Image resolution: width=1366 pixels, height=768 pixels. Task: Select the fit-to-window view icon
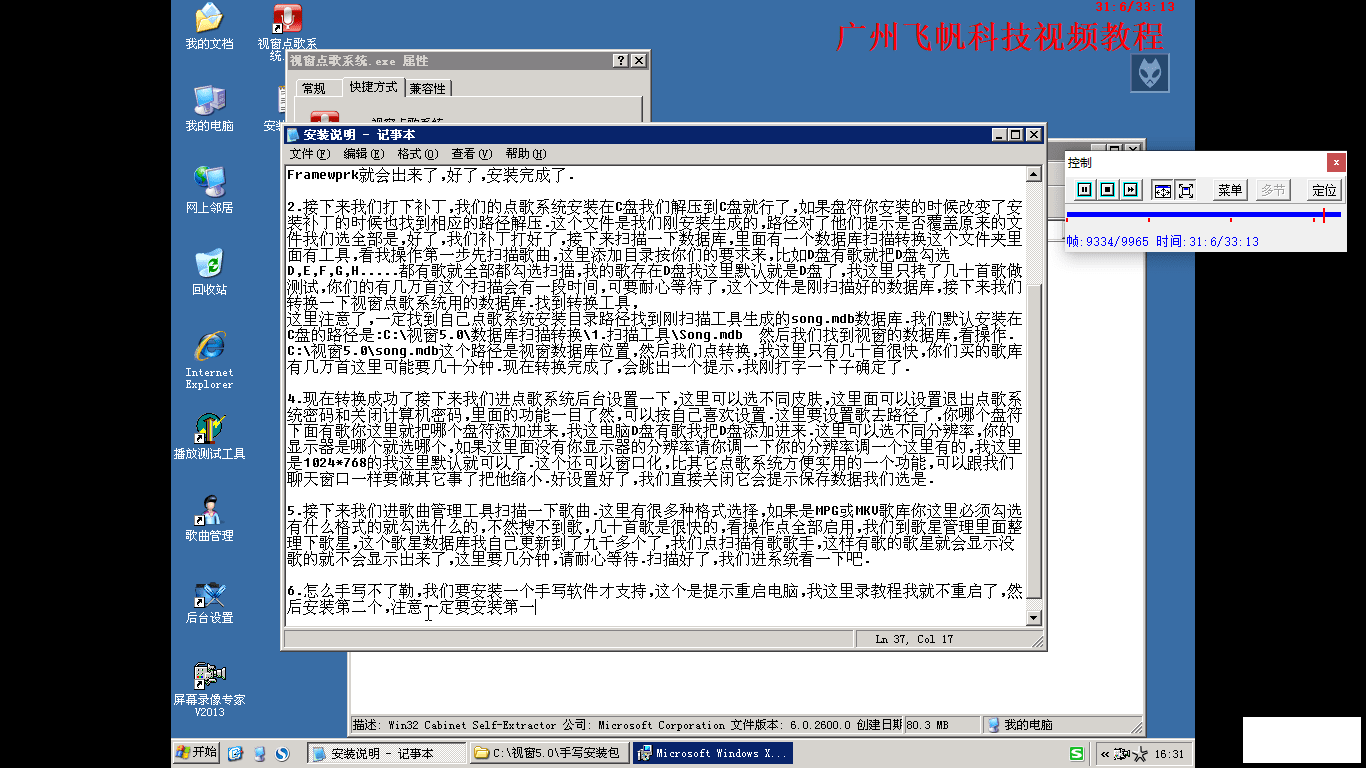[x=1162, y=190]
